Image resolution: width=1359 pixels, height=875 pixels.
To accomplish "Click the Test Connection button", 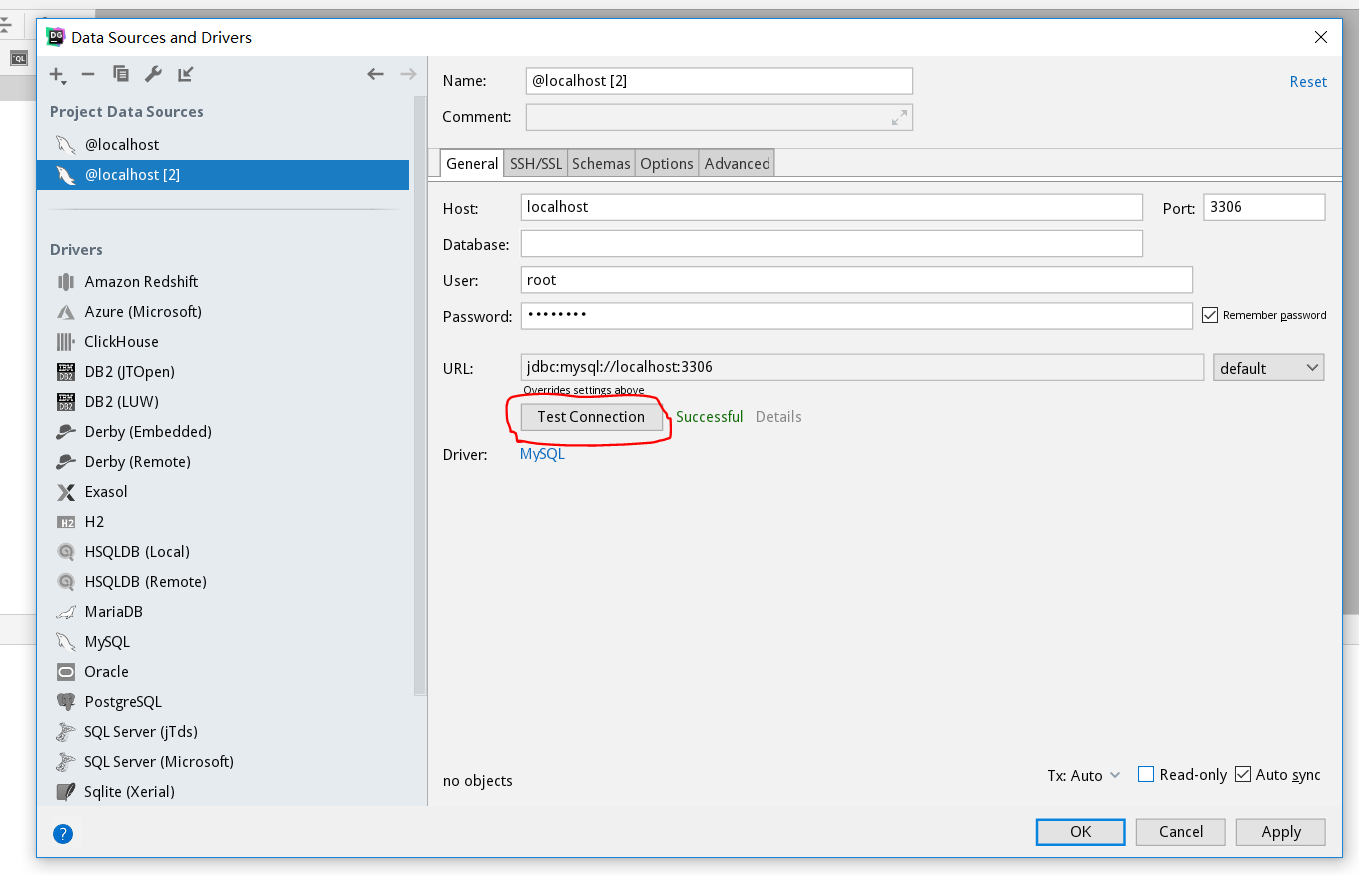I will click(x=591, y=417).
